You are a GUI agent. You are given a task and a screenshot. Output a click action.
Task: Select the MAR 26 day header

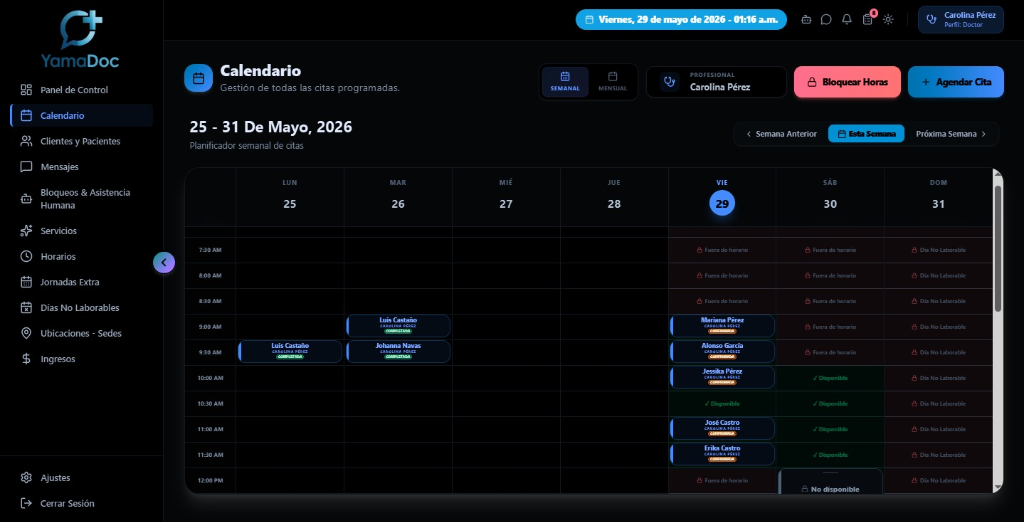(x=398, y=197)
